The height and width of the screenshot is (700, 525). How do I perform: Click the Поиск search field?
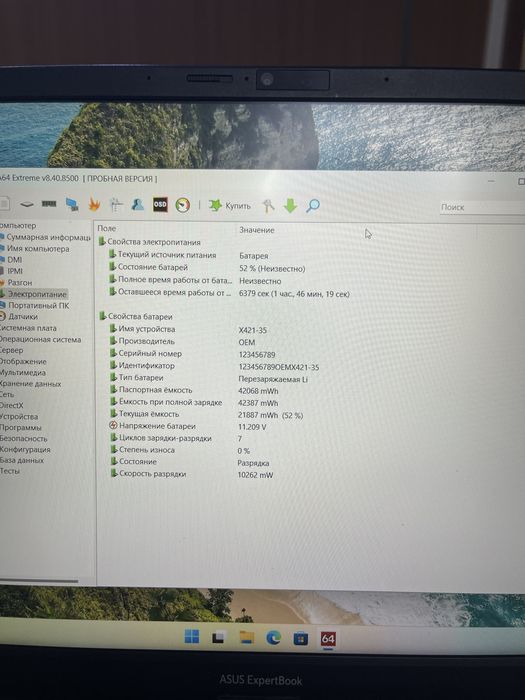pyautogui.click(x=482, y=207)
